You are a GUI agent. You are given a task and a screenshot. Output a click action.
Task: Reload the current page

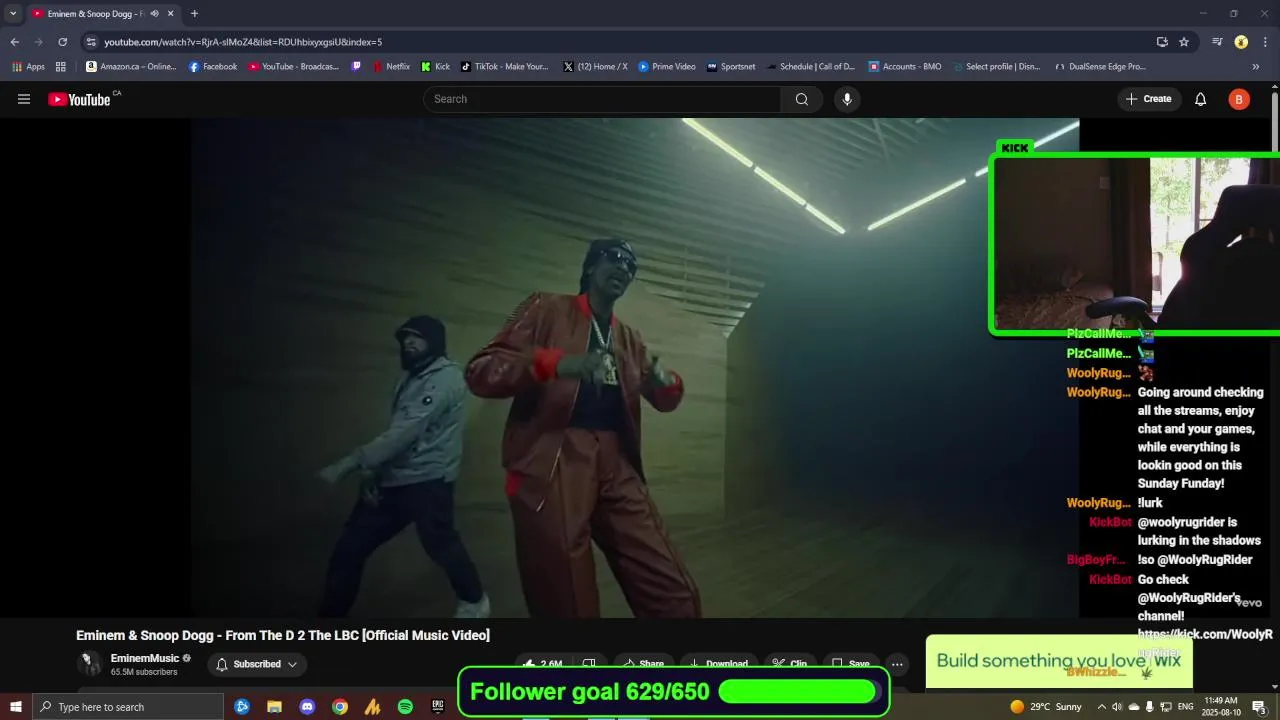[x=62, y=42]
